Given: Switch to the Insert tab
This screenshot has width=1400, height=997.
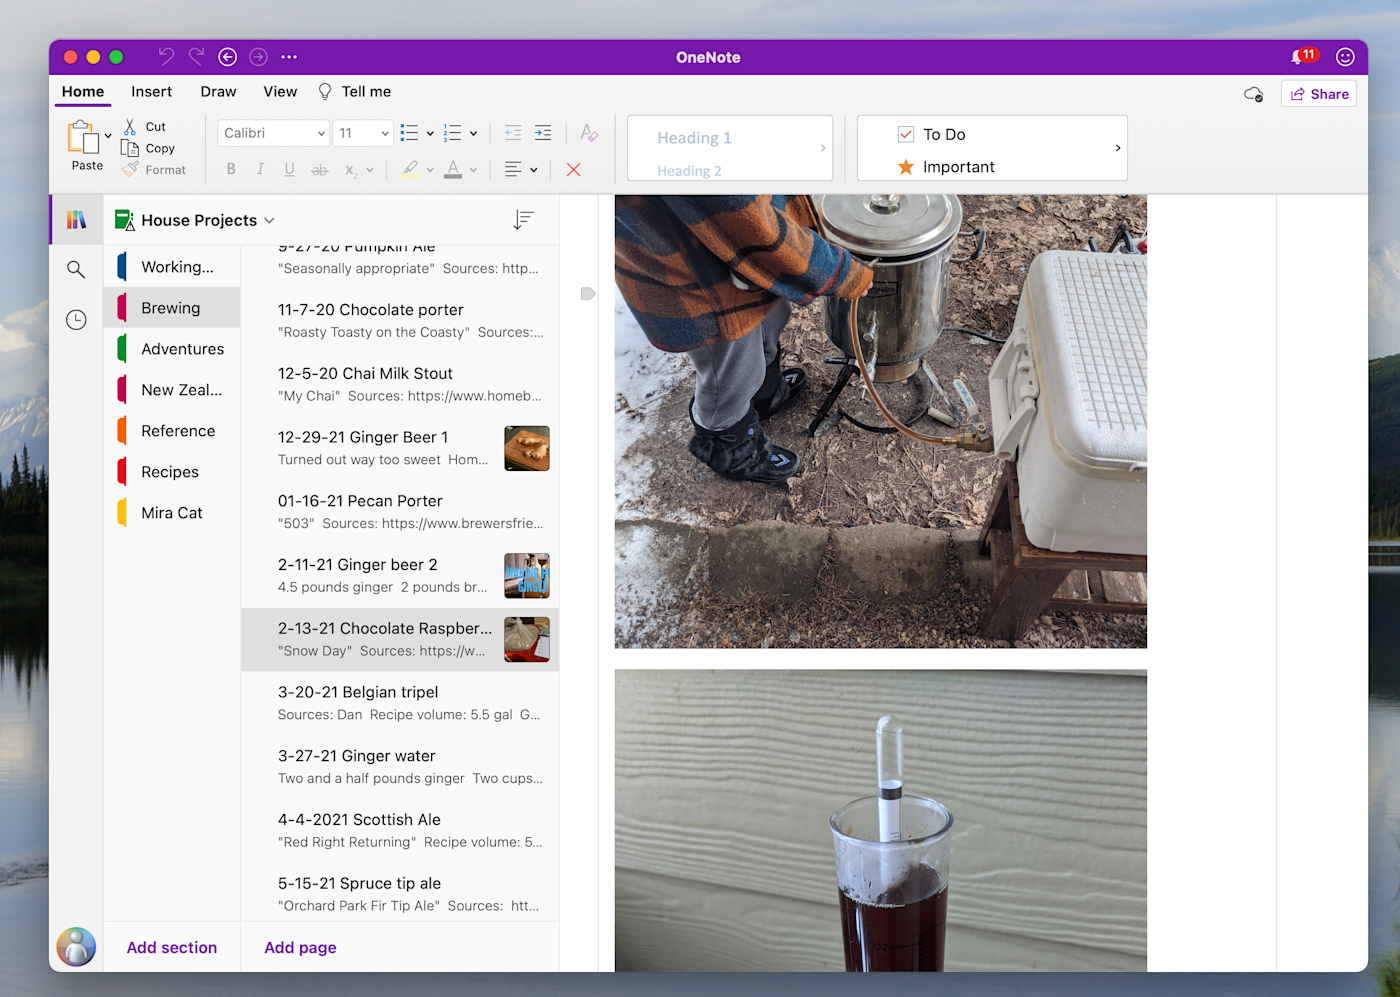Looking at the screenshot, I should 151,91.
